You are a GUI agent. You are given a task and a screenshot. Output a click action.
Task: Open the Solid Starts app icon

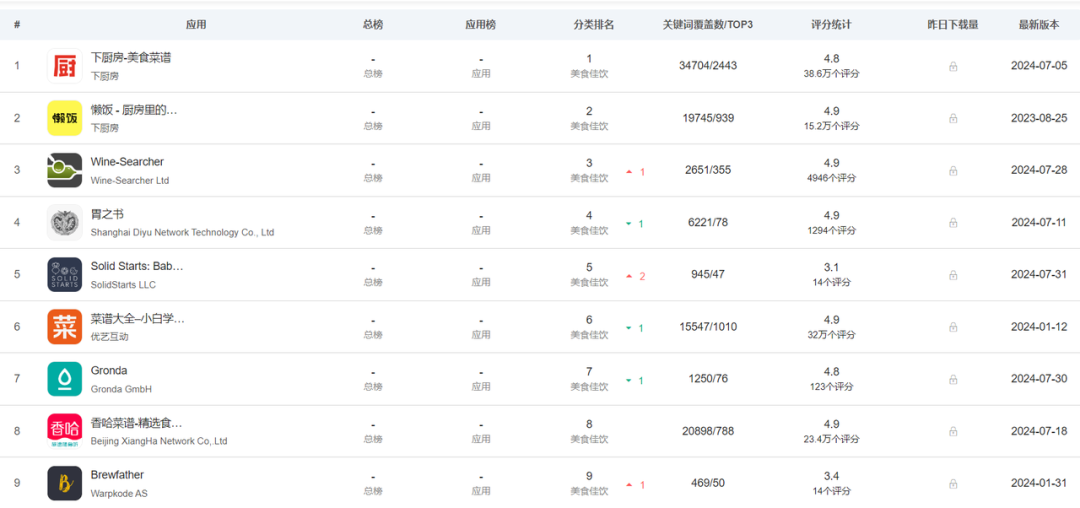click(x=65, y=274)
